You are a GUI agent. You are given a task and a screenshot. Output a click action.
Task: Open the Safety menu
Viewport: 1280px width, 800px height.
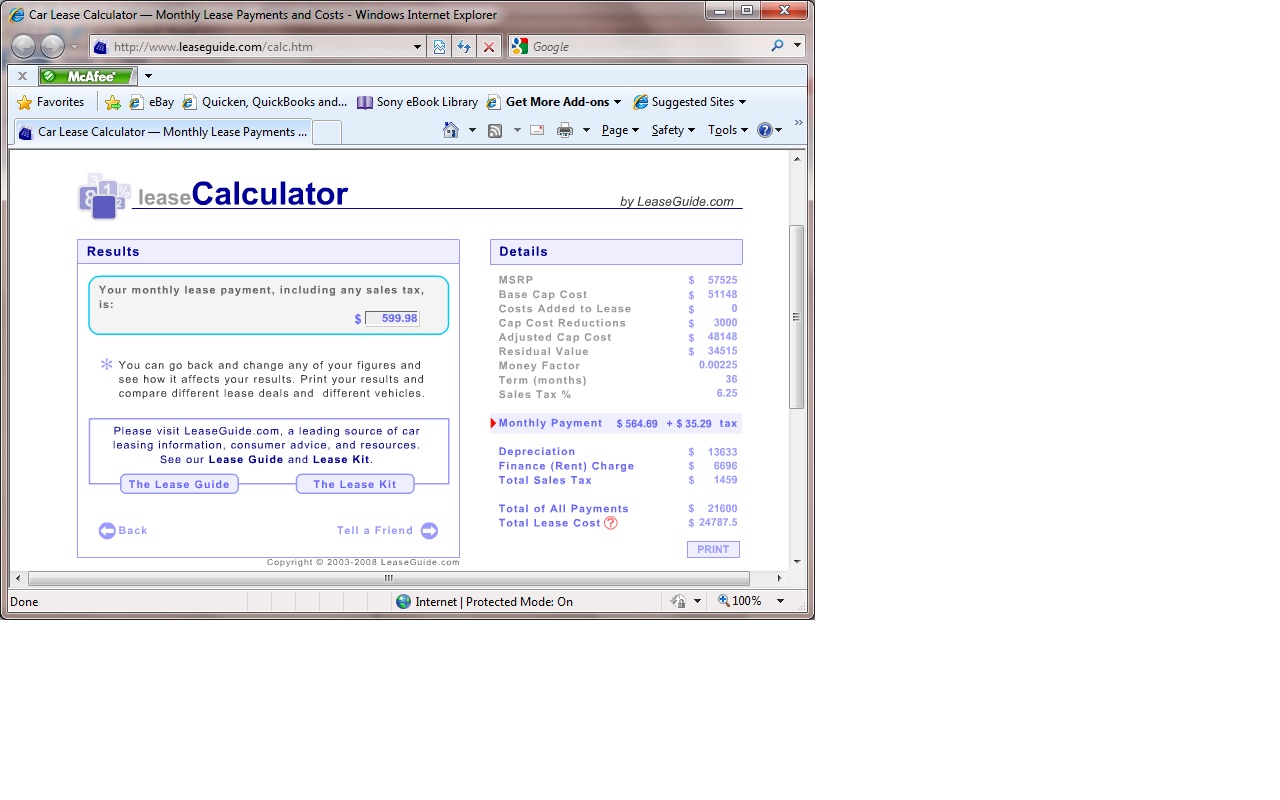pos(672,130)
